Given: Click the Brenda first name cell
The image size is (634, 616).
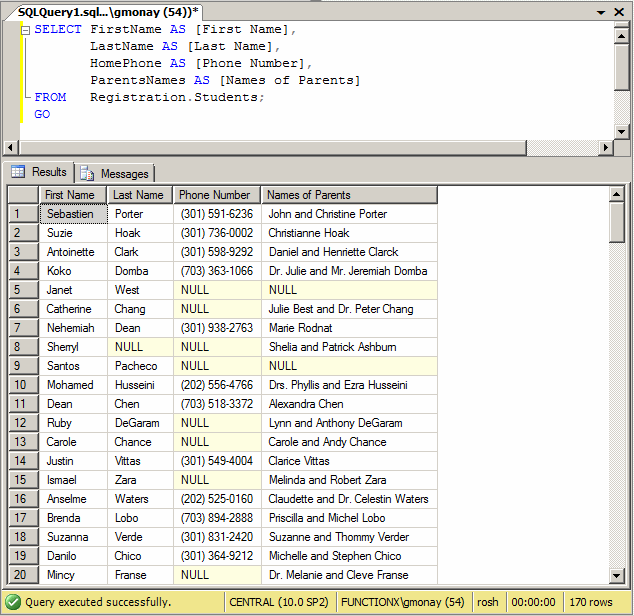Looking at the screenshot, I should (x=73, y=518).
